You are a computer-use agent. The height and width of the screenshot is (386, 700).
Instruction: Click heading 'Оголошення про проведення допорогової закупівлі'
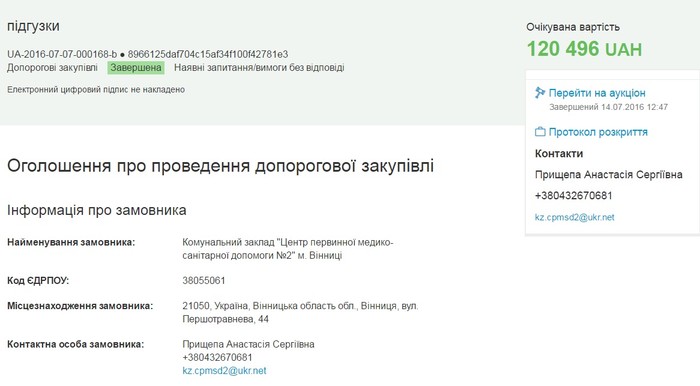pyautogui.click(x=221, y=166)
